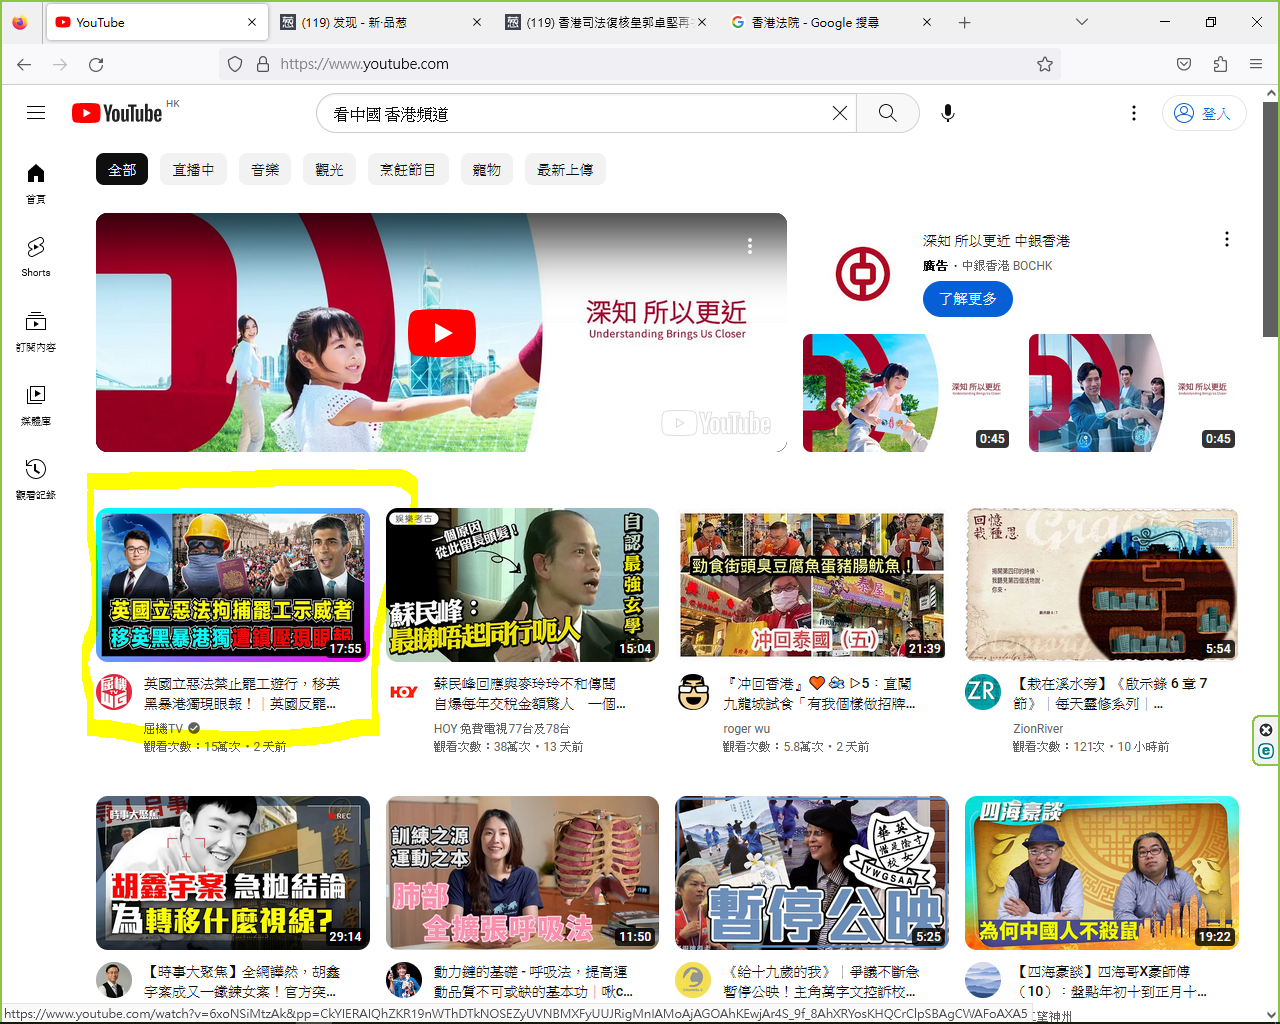Open the 5:54 ZionRiver video thumbnail
The height and width of the screenshot is (1024, 1280).
[1102, 585]
